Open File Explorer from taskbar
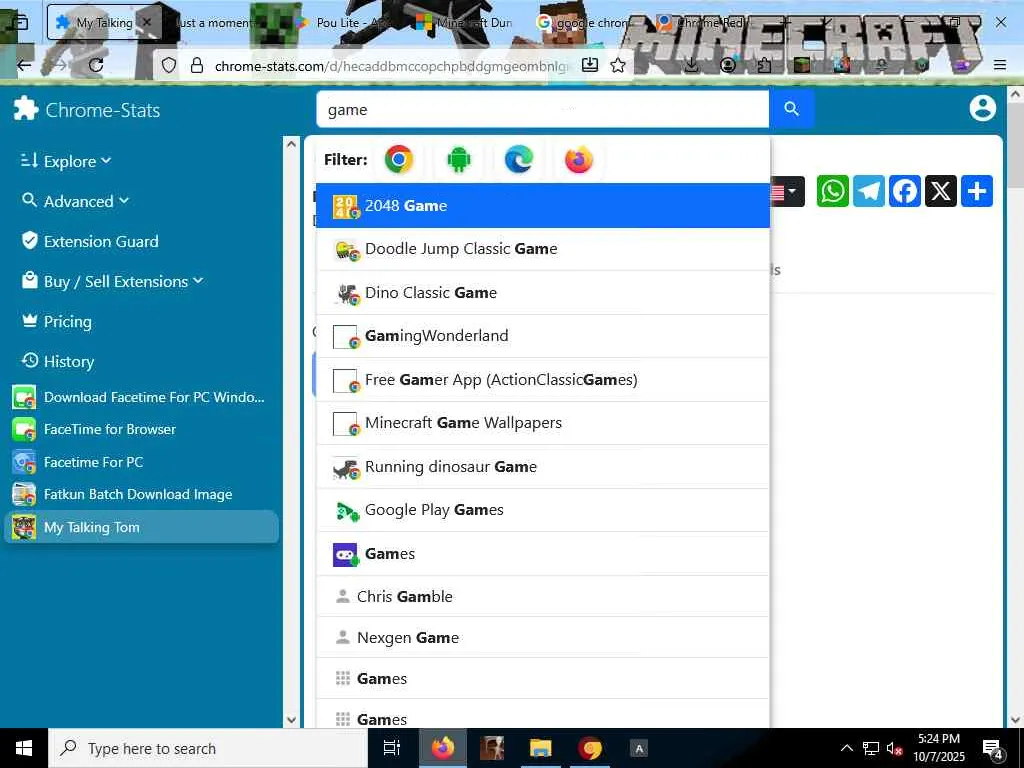The height and width of the screenshot is (768, 1024). (541, 748)
